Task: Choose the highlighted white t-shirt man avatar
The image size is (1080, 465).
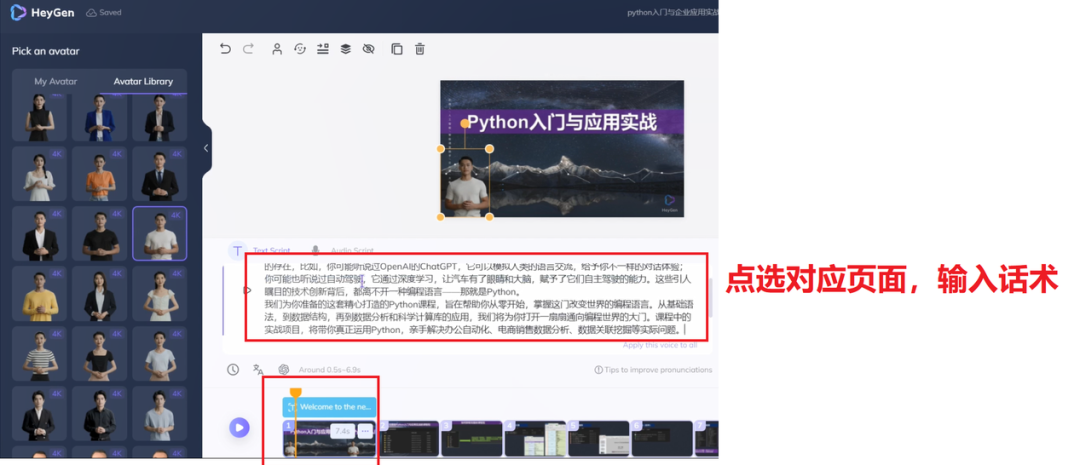Action: pyautogui.click(x=160, y=234)
